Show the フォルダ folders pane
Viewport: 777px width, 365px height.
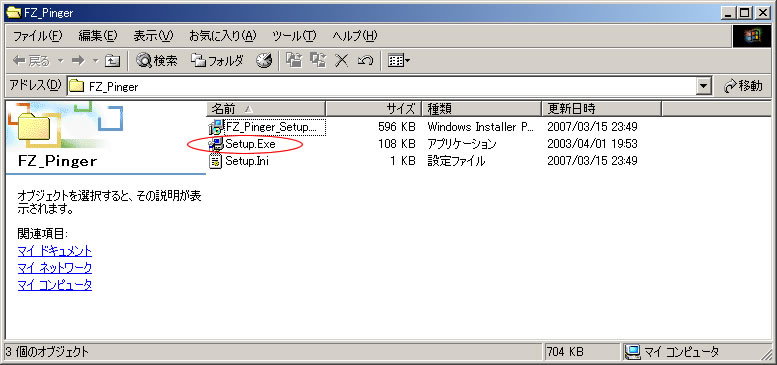(218, 61)
